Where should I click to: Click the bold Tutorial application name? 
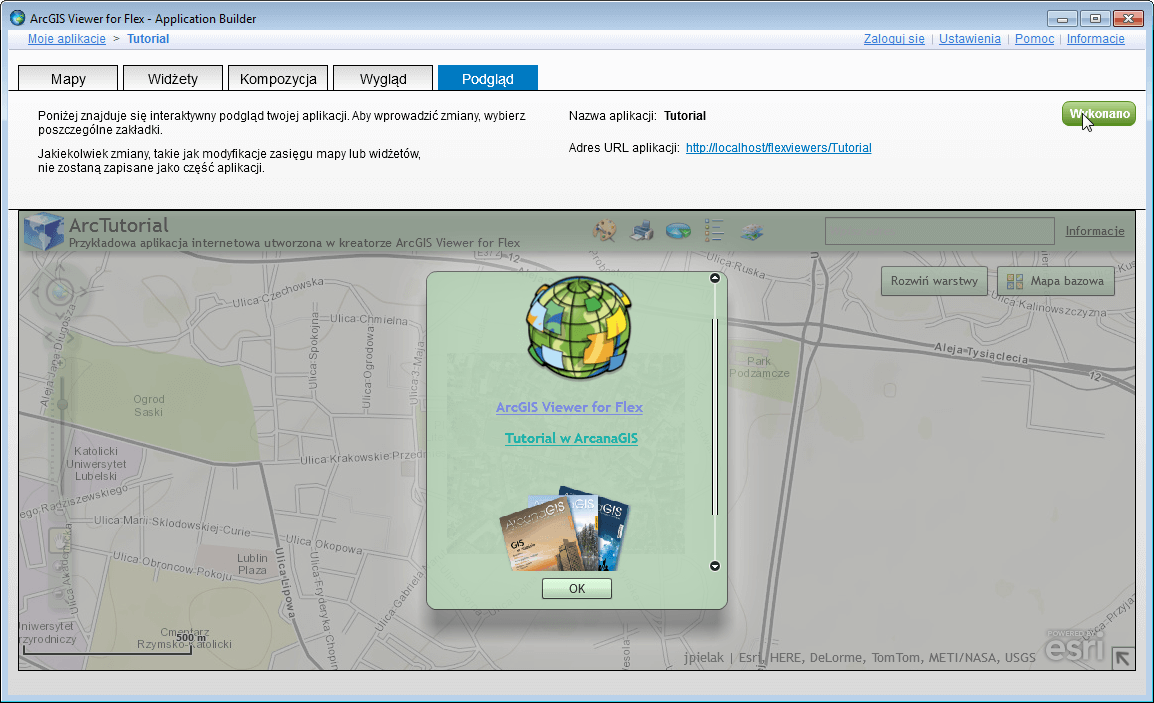(x=684, y=116)
